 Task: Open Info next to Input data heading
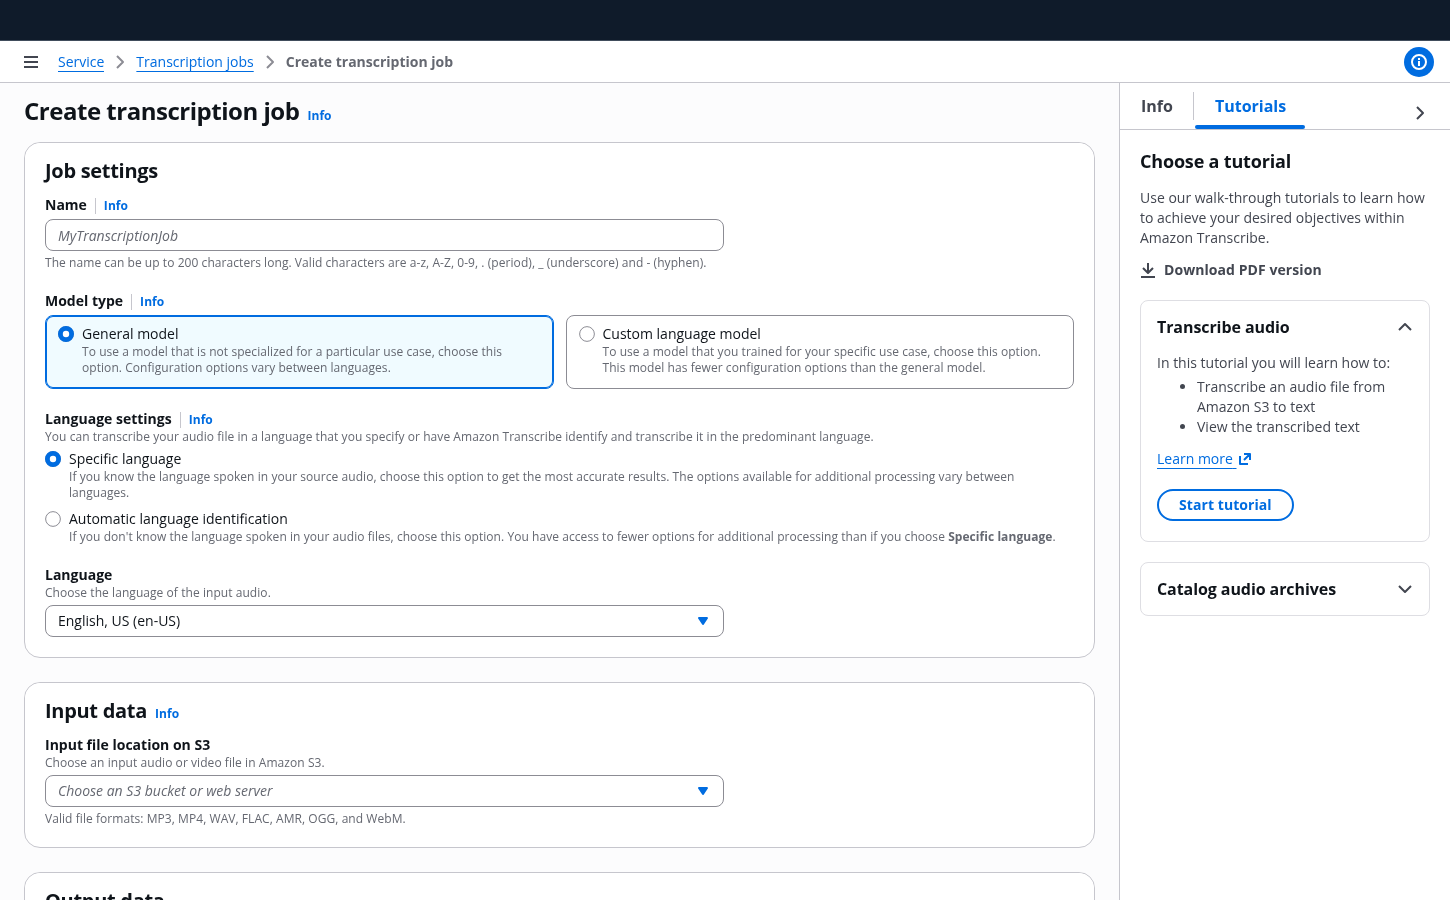[167, 714]
